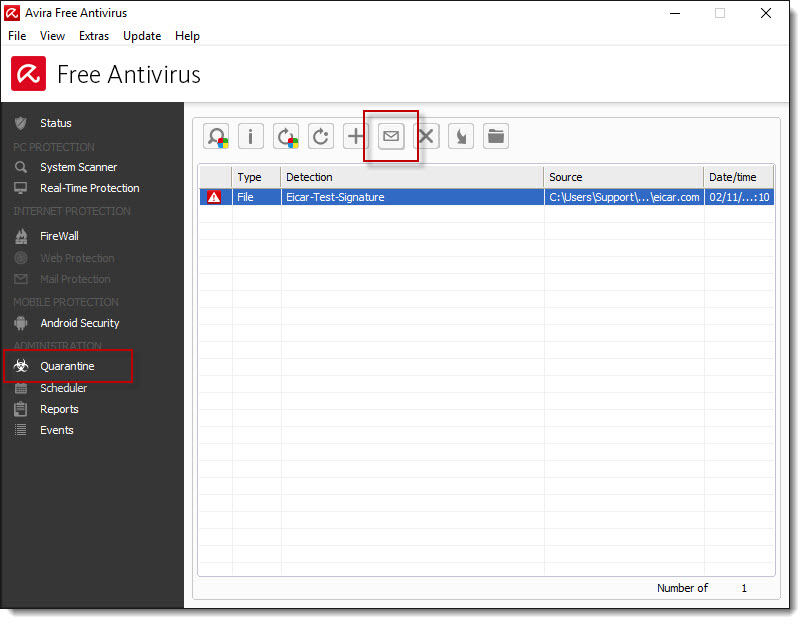Send object to Avira via envelope icon
The image size is (805, 624).
pyautogui.click(x=391, y=137)
